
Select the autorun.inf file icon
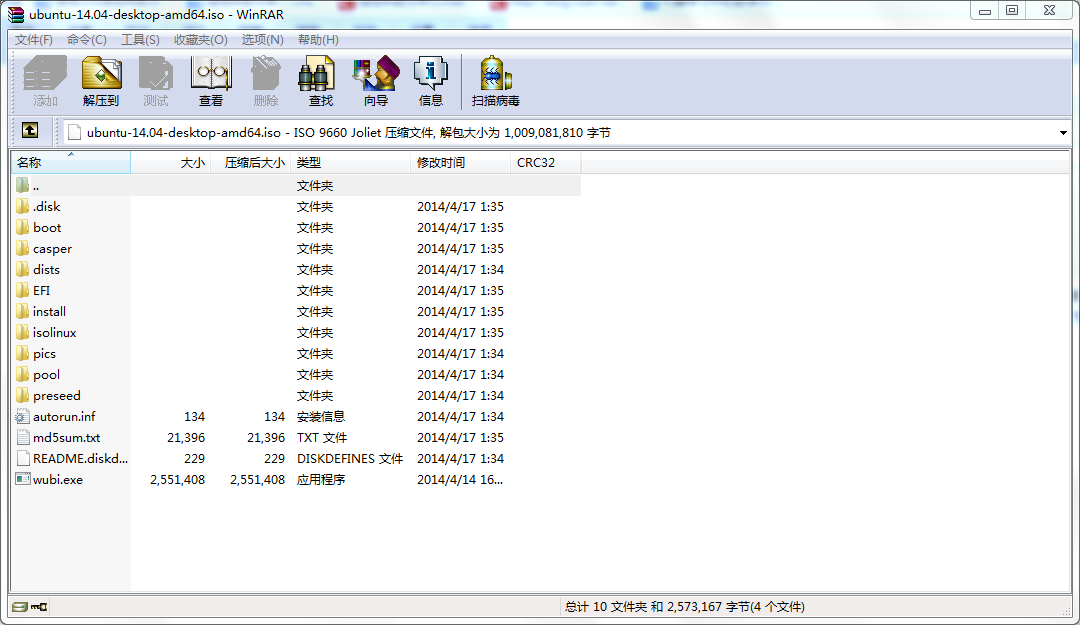click(23, 416)
